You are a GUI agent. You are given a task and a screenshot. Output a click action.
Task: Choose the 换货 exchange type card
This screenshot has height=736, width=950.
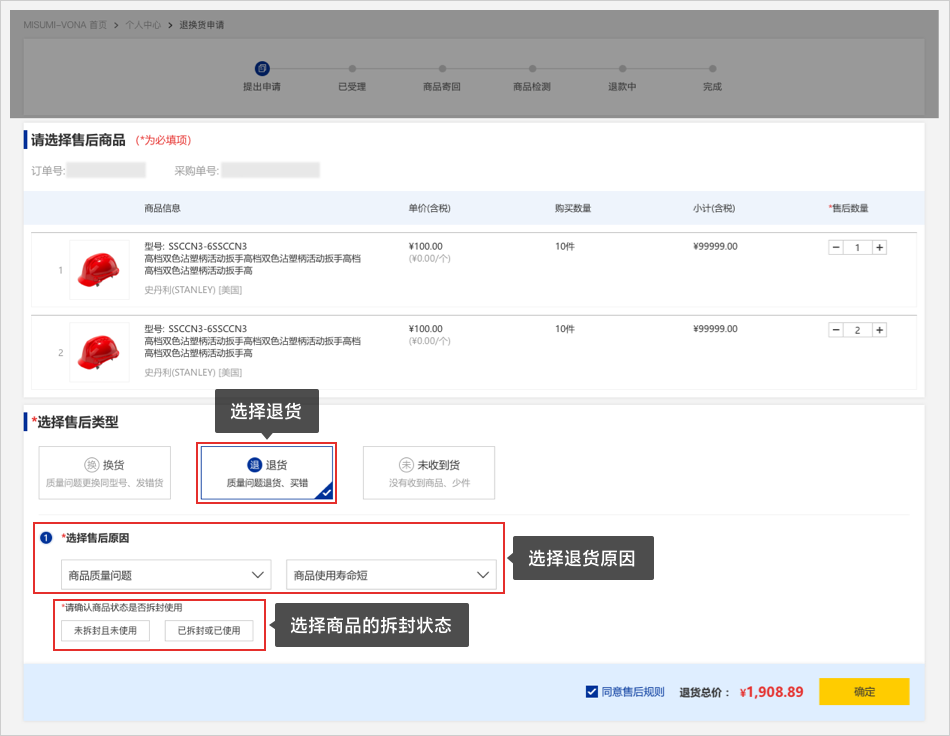coord(104,473)
